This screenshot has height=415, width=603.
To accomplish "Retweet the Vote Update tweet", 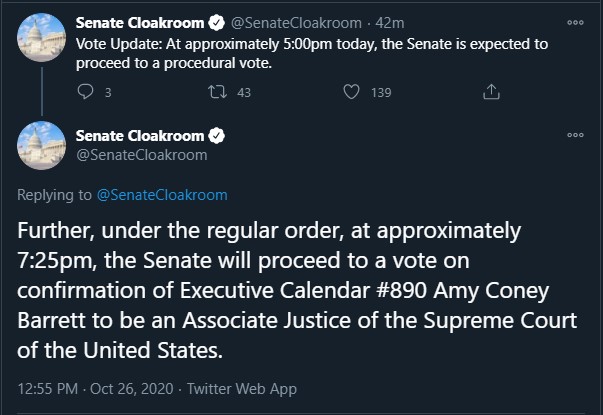I will (218, 92).
